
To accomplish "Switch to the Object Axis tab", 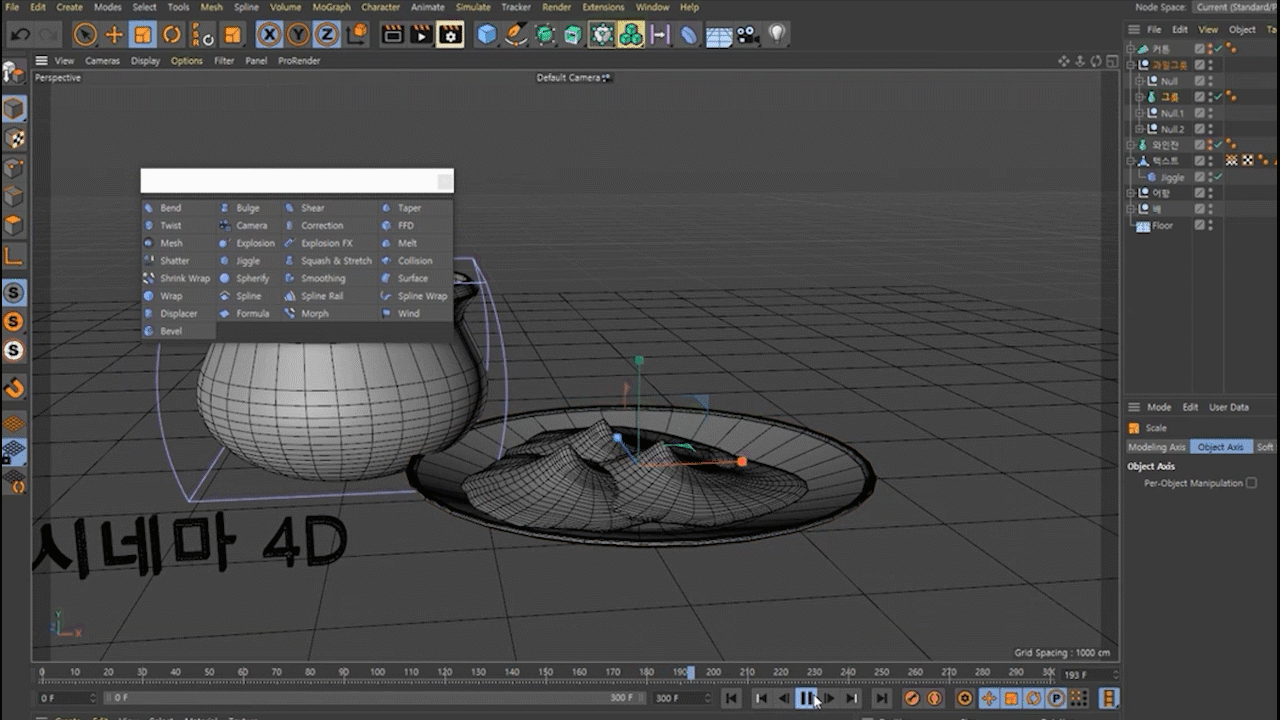I will click(1220, 447).
